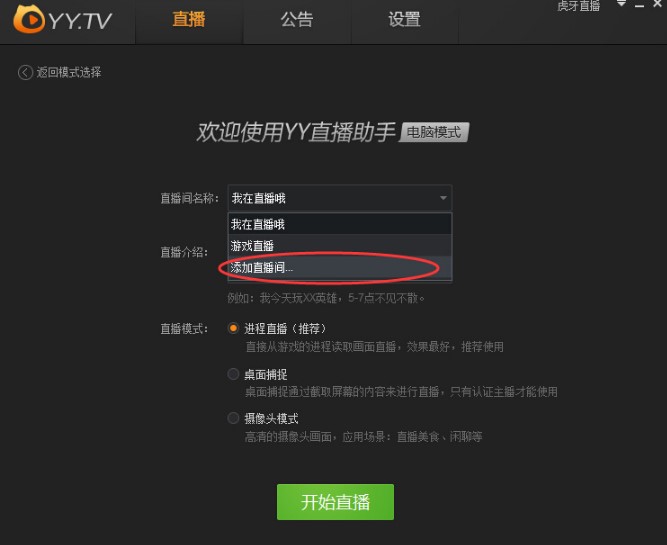Choose 游戏直播 from dropdown list
The image size is (667, 545).
coord(340,245)
